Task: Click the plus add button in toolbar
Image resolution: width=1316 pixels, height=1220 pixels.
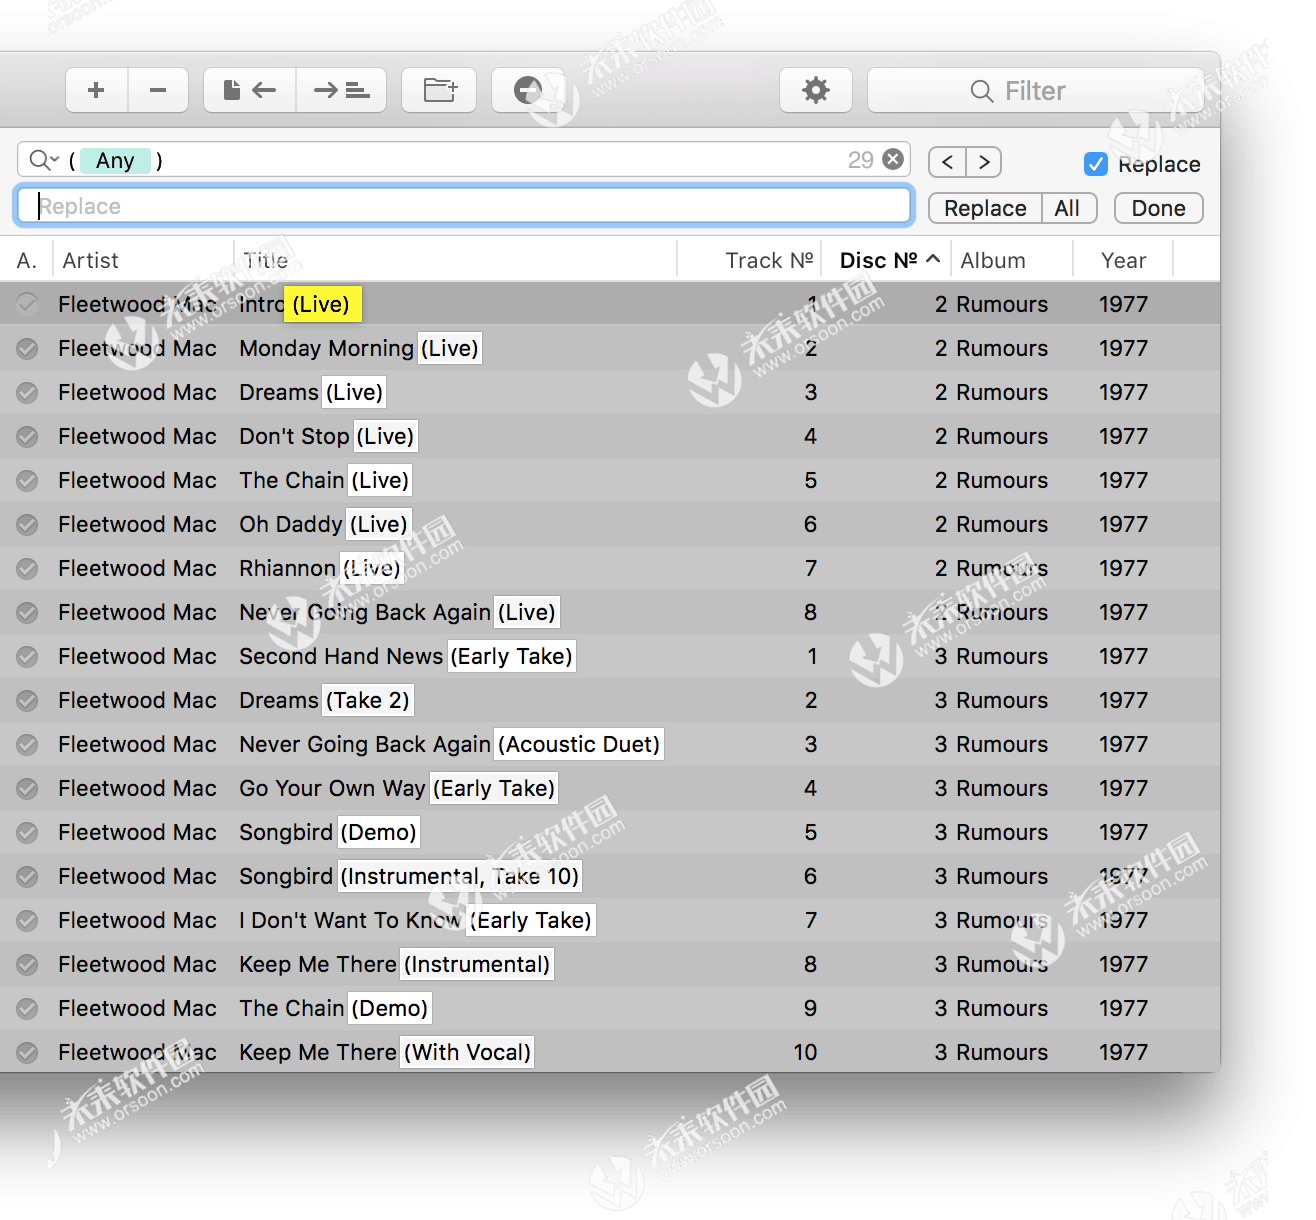Action: (x=96, y=90)
